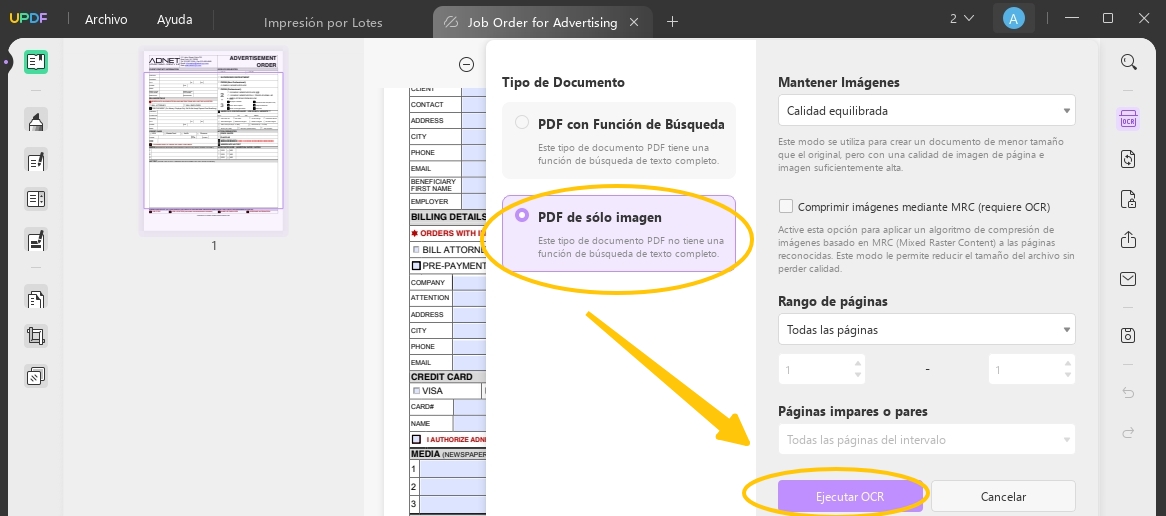Viewport: 1166px width, 516px height.
Task: Open the Page Tools watermark icon
Action: point(36,376)
